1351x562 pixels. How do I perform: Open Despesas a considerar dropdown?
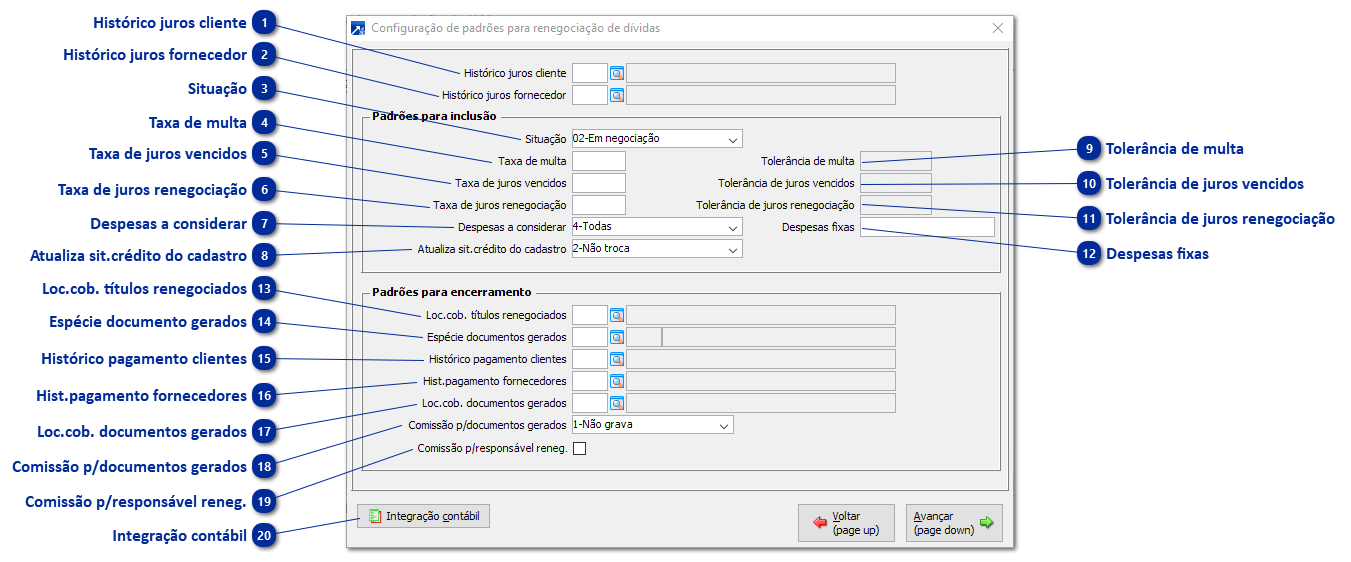tap(733, 227)
